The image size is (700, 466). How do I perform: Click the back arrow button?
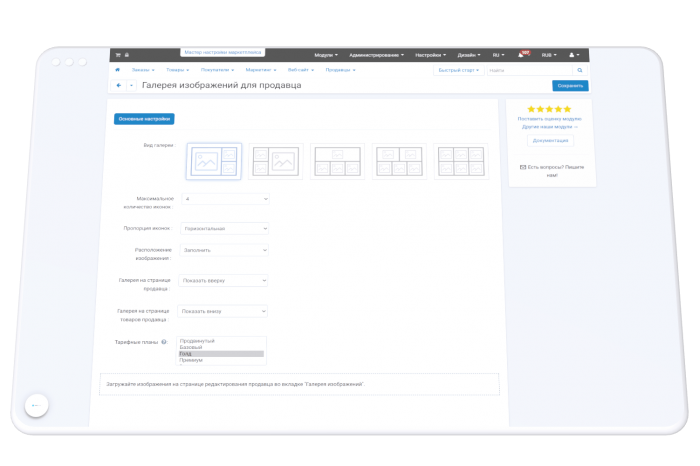click(x=119, y=85)
